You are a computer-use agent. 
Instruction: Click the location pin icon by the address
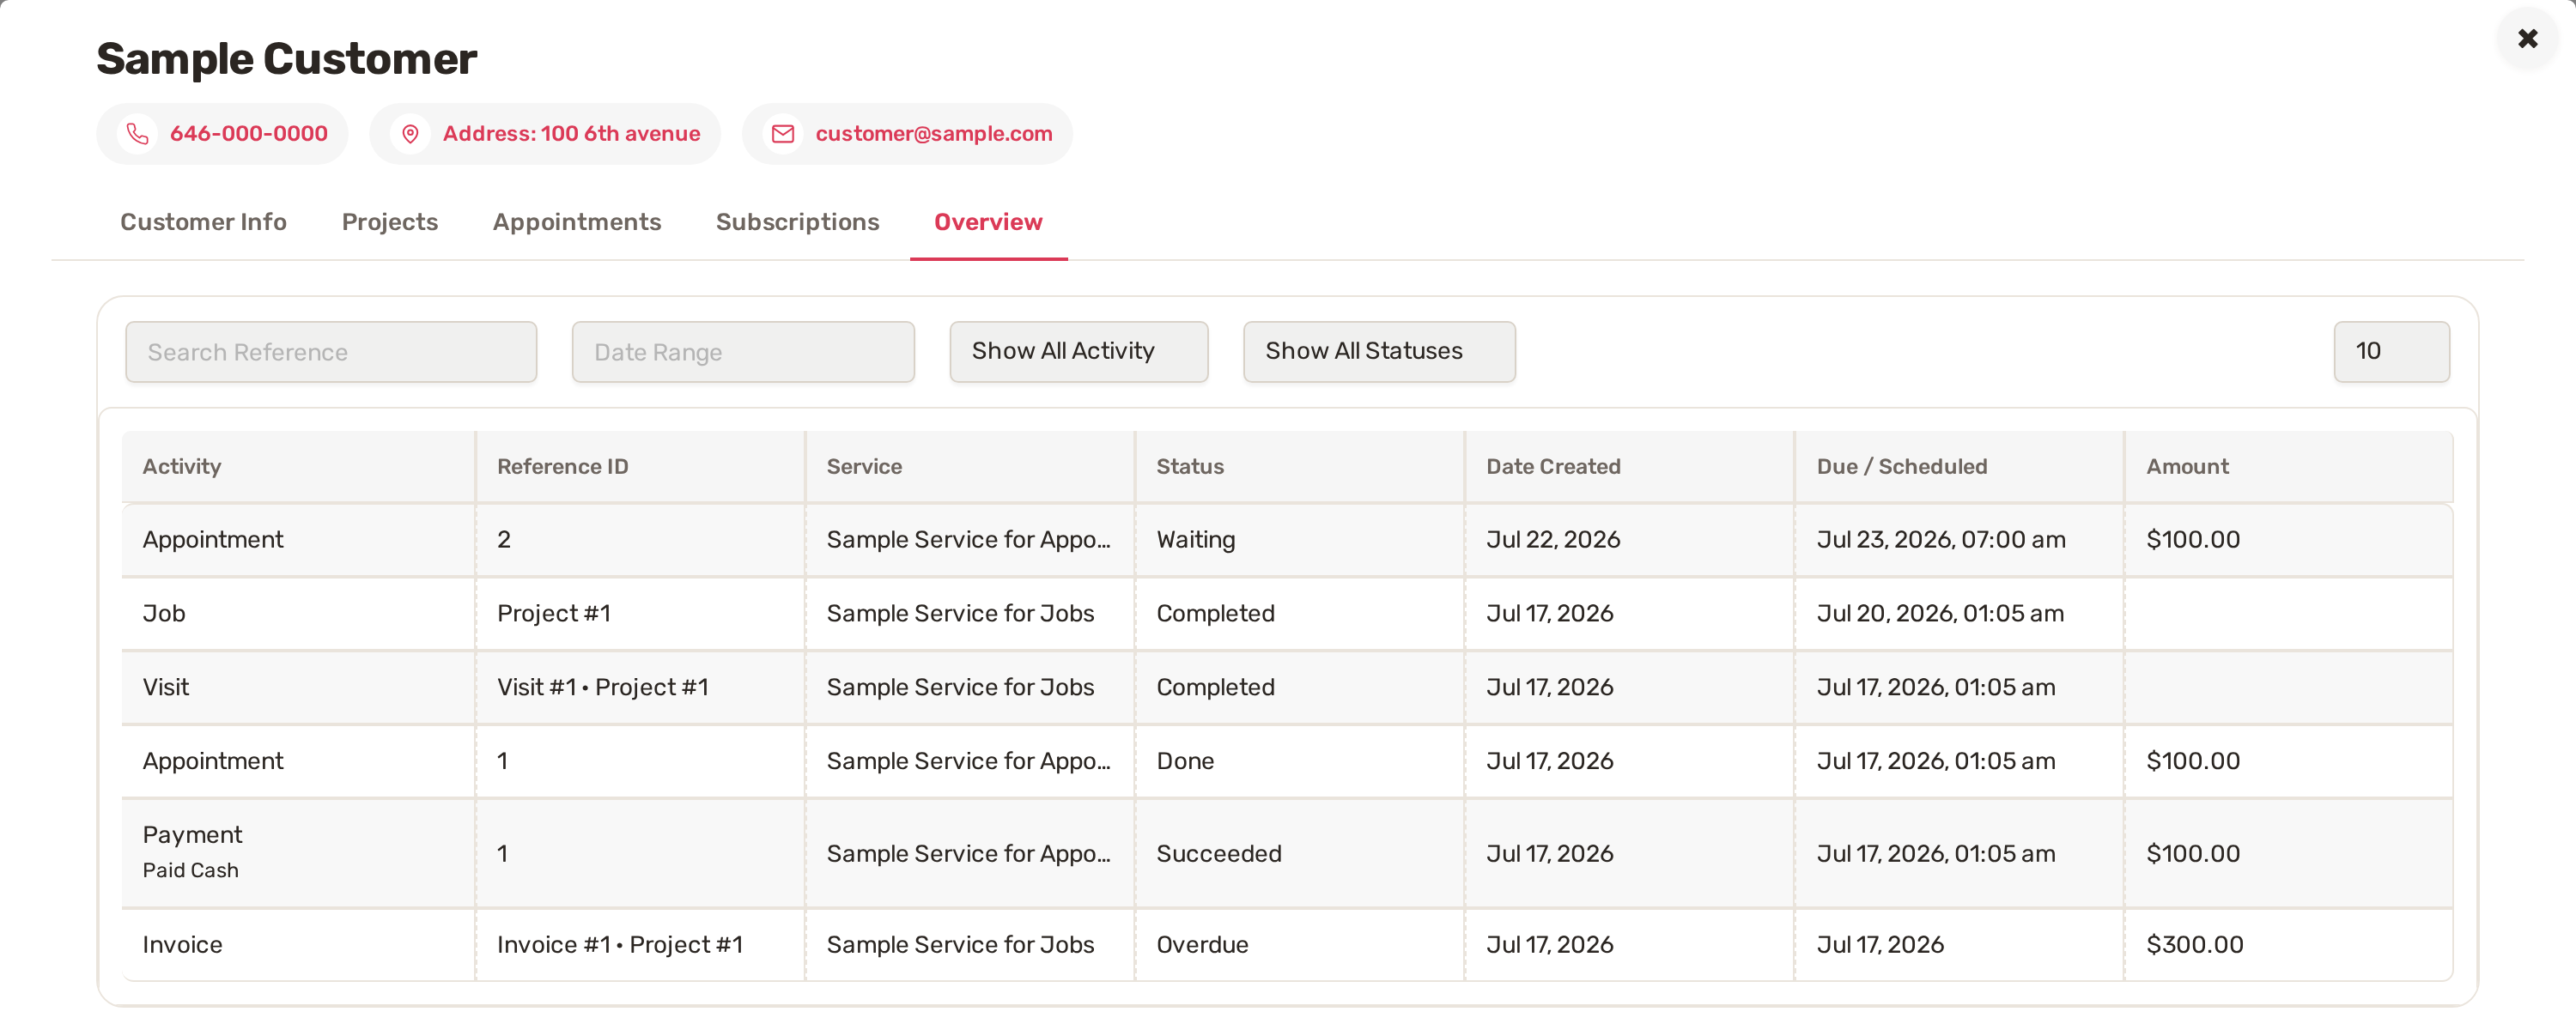point(410,134)
